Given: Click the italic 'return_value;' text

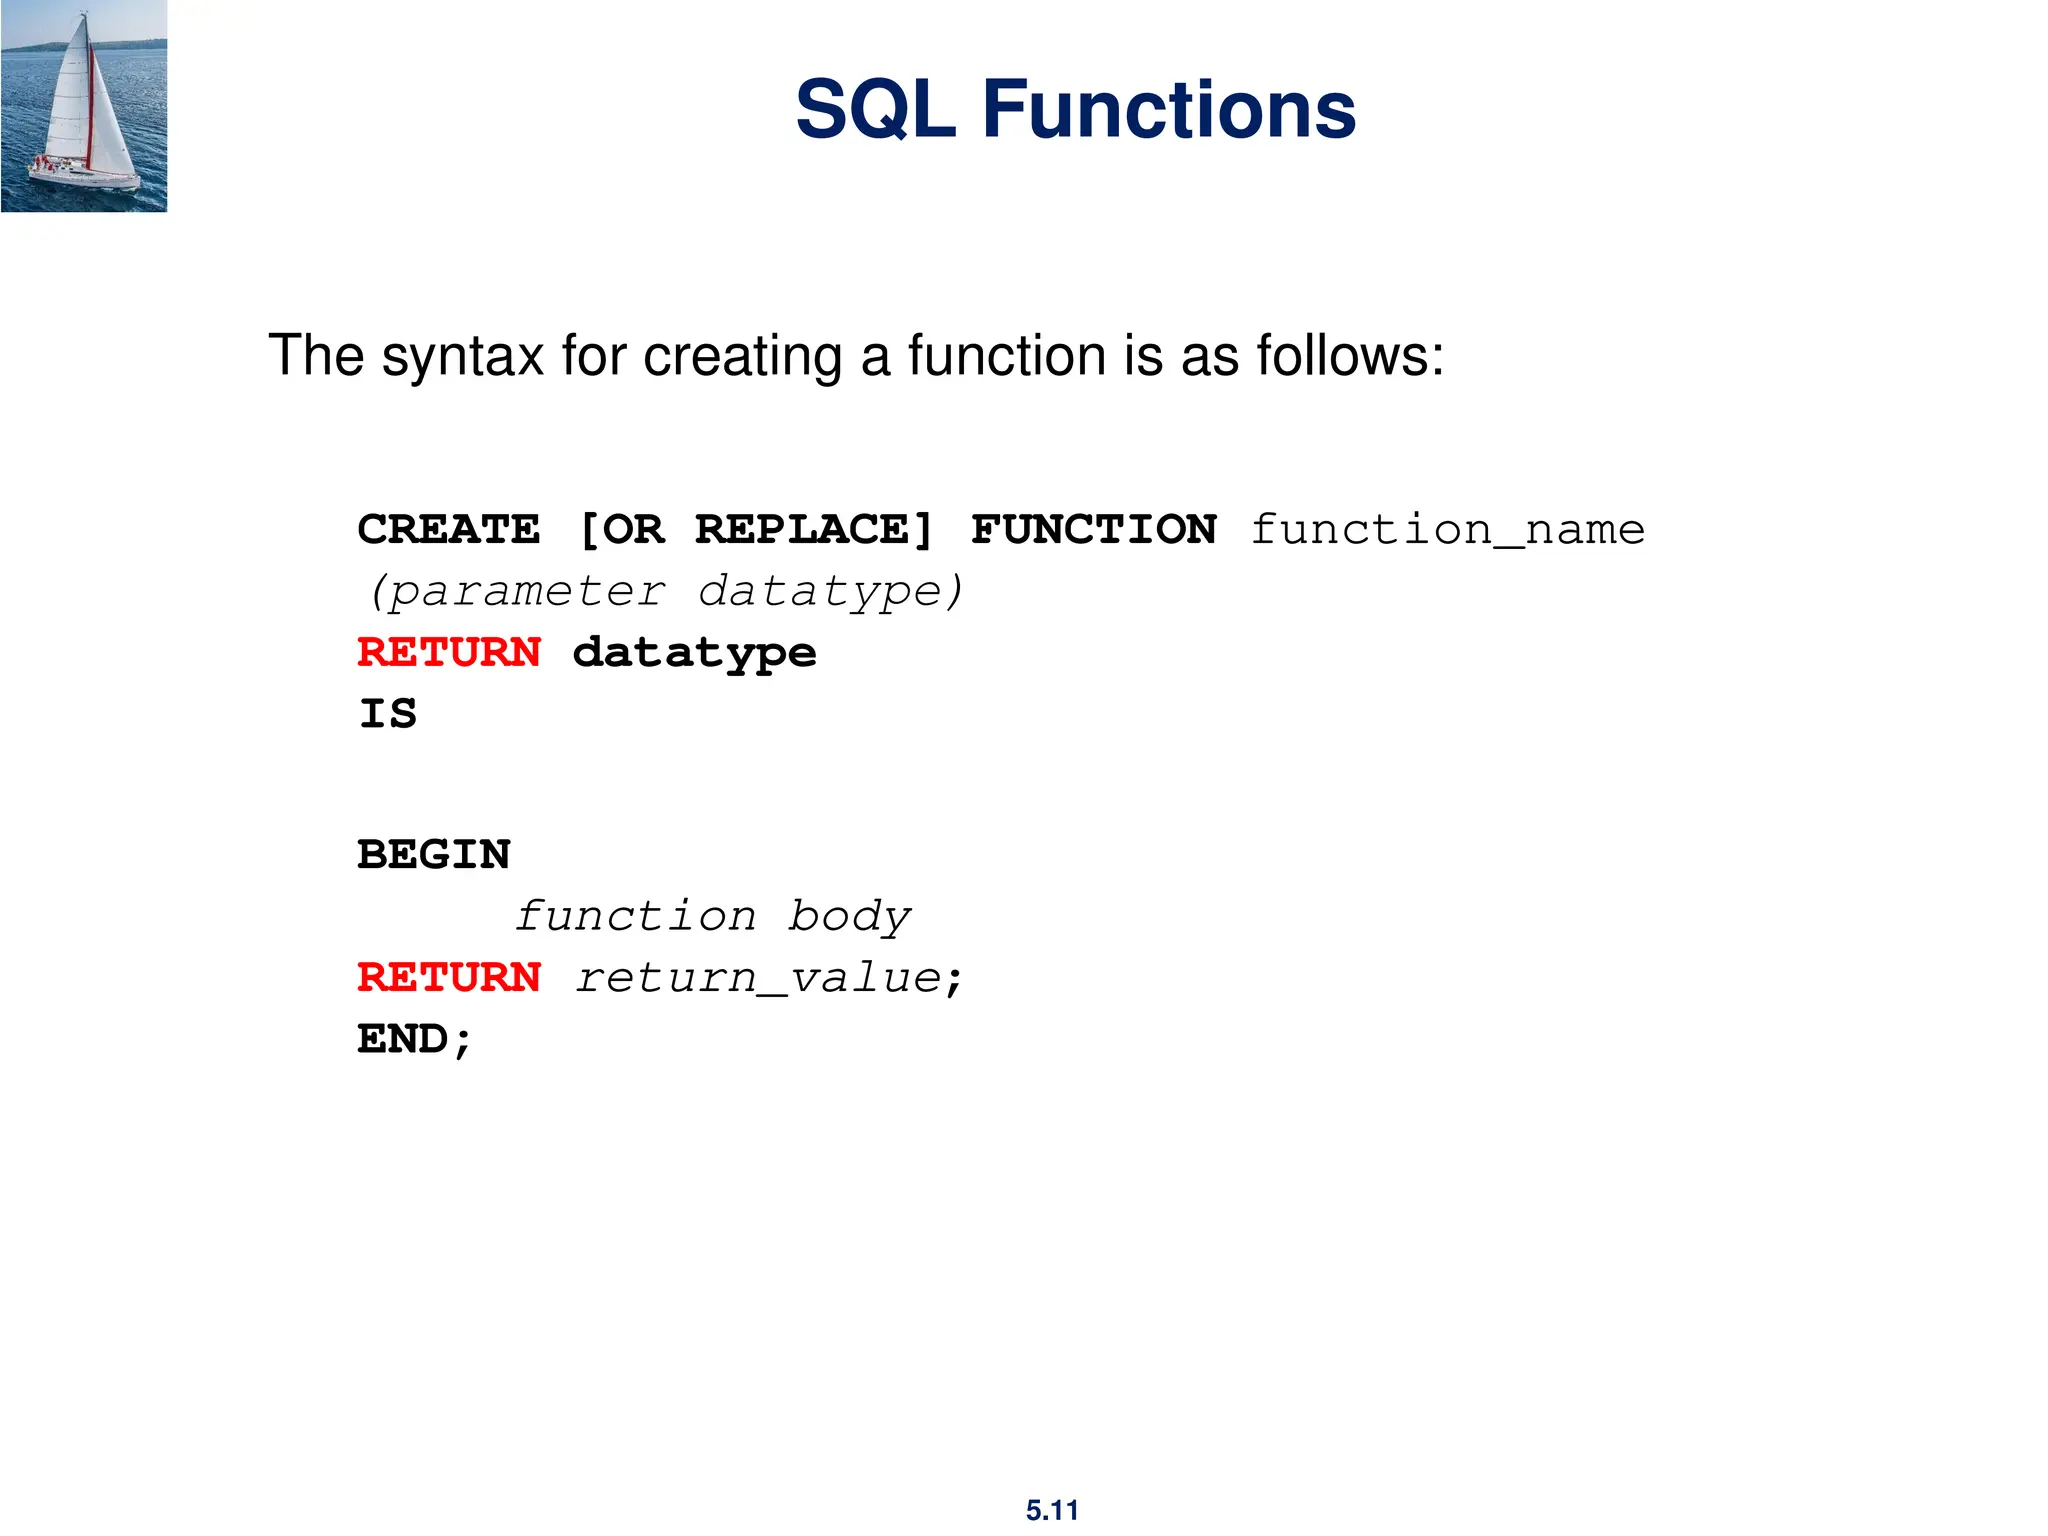Looking at the screenshot, I should point(768,979).
